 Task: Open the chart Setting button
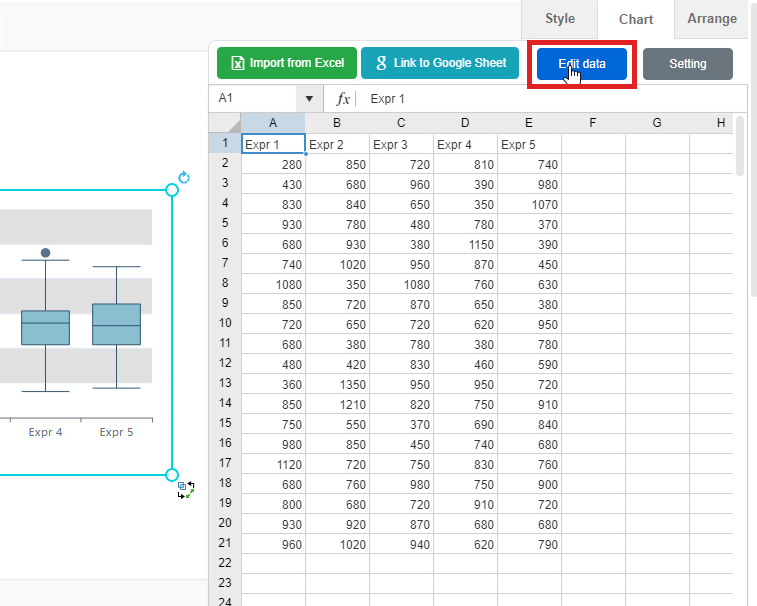tap(687, 64)
